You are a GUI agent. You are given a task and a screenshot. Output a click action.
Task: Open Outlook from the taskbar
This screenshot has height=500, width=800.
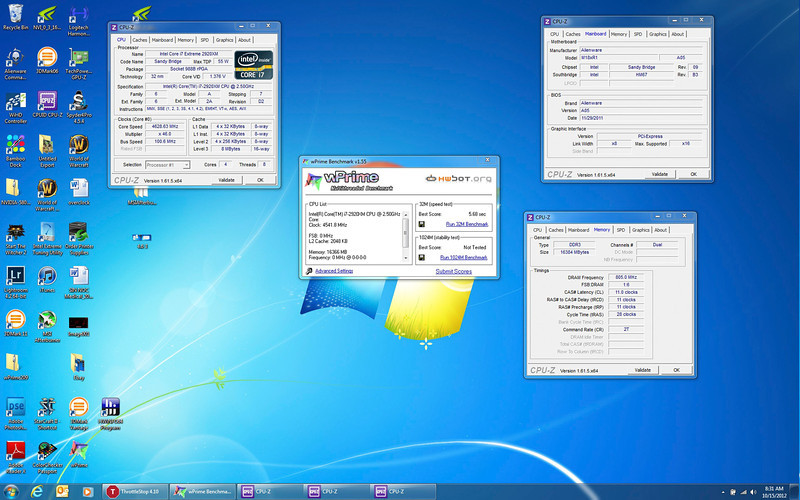pos(62,492)
